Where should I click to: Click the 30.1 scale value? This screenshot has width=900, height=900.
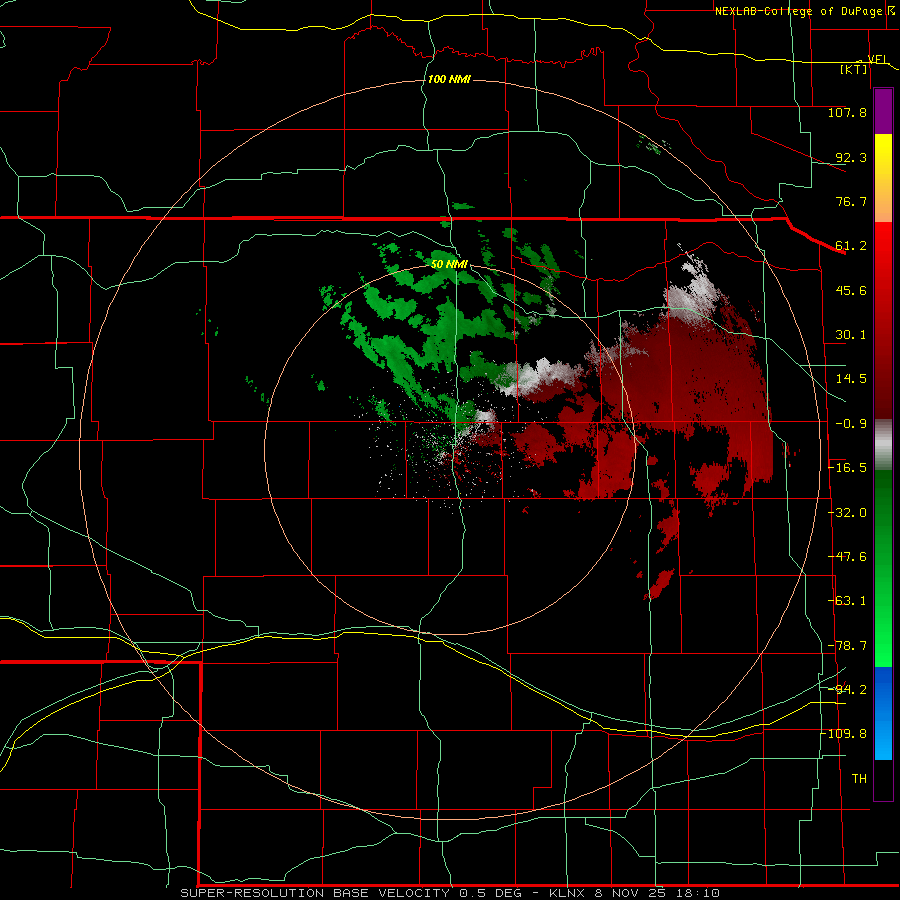tap(851, 335)
